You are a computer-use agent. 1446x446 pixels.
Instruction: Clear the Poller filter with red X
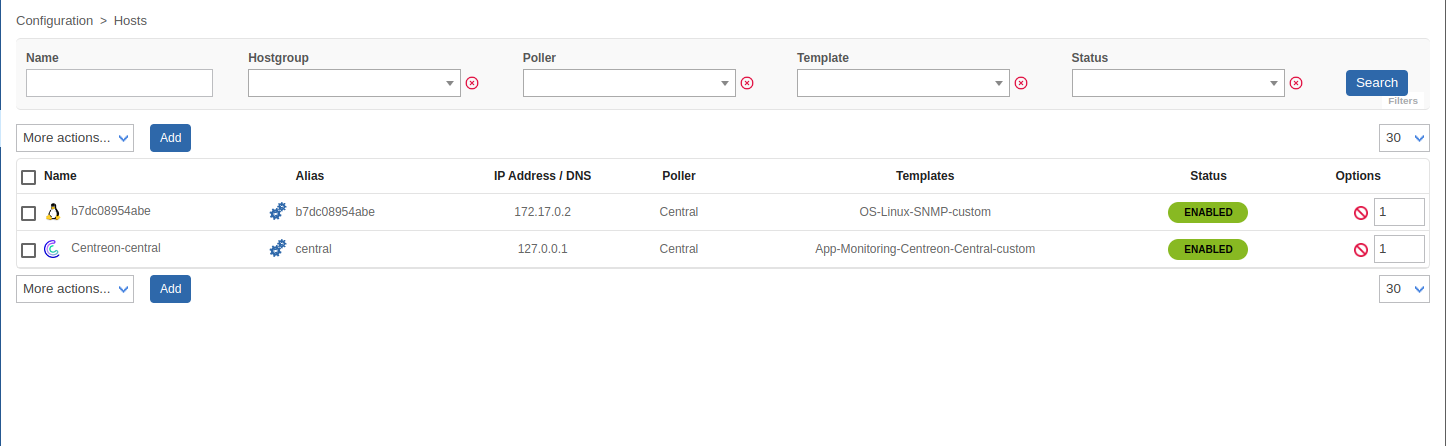[x=746, y=83]
